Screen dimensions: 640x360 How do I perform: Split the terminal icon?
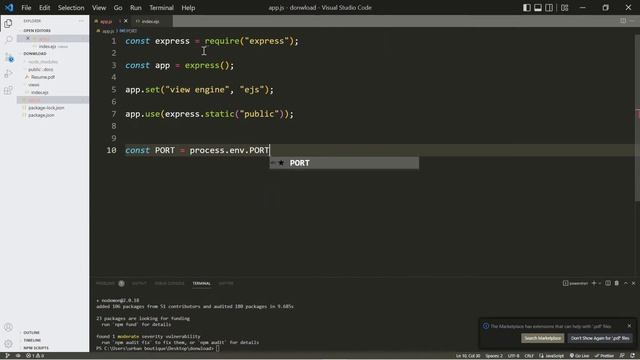608,283
